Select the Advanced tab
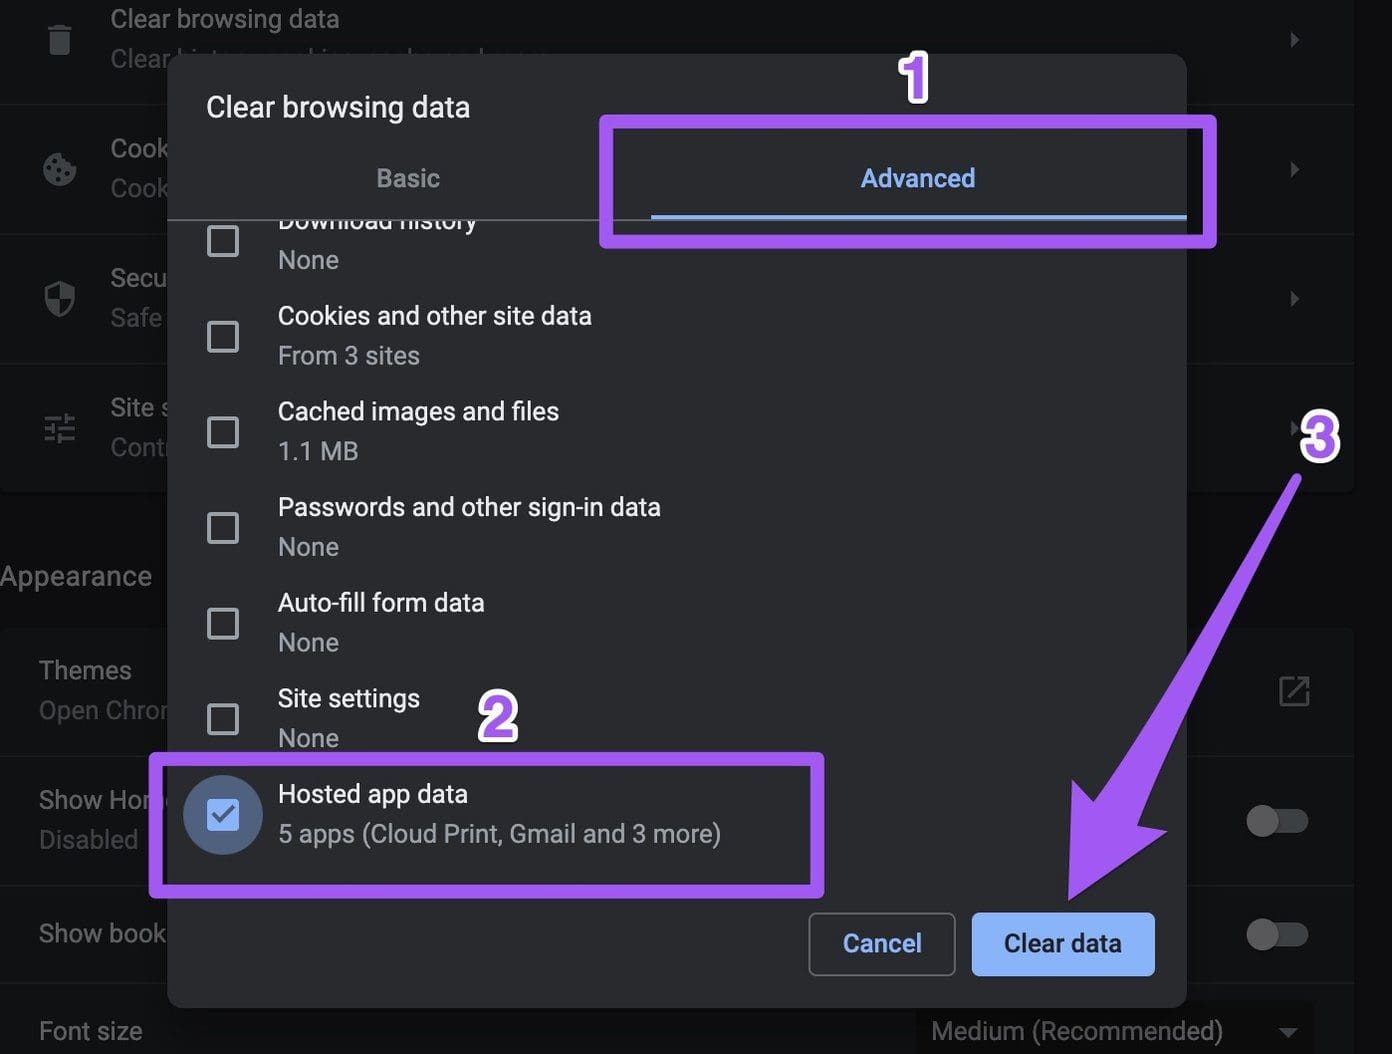The width and height of the screenshot is (1392, 1054). (x=918, y=178)
